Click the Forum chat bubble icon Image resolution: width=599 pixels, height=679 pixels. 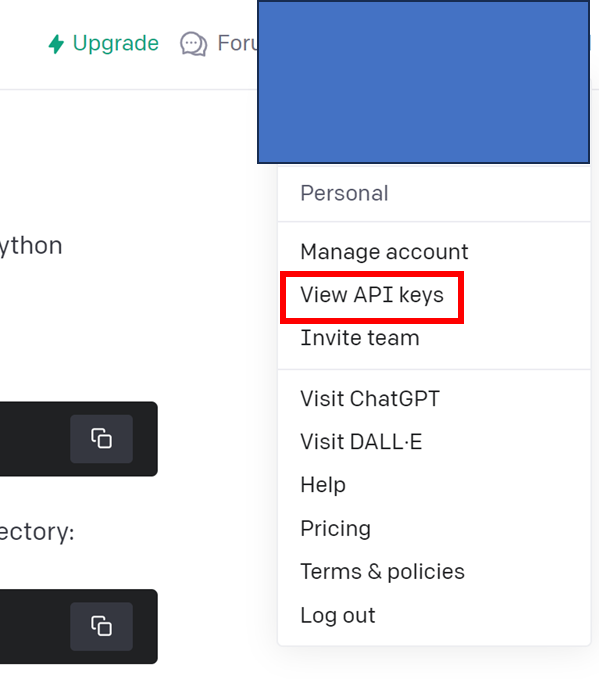(x=194, y=44)
